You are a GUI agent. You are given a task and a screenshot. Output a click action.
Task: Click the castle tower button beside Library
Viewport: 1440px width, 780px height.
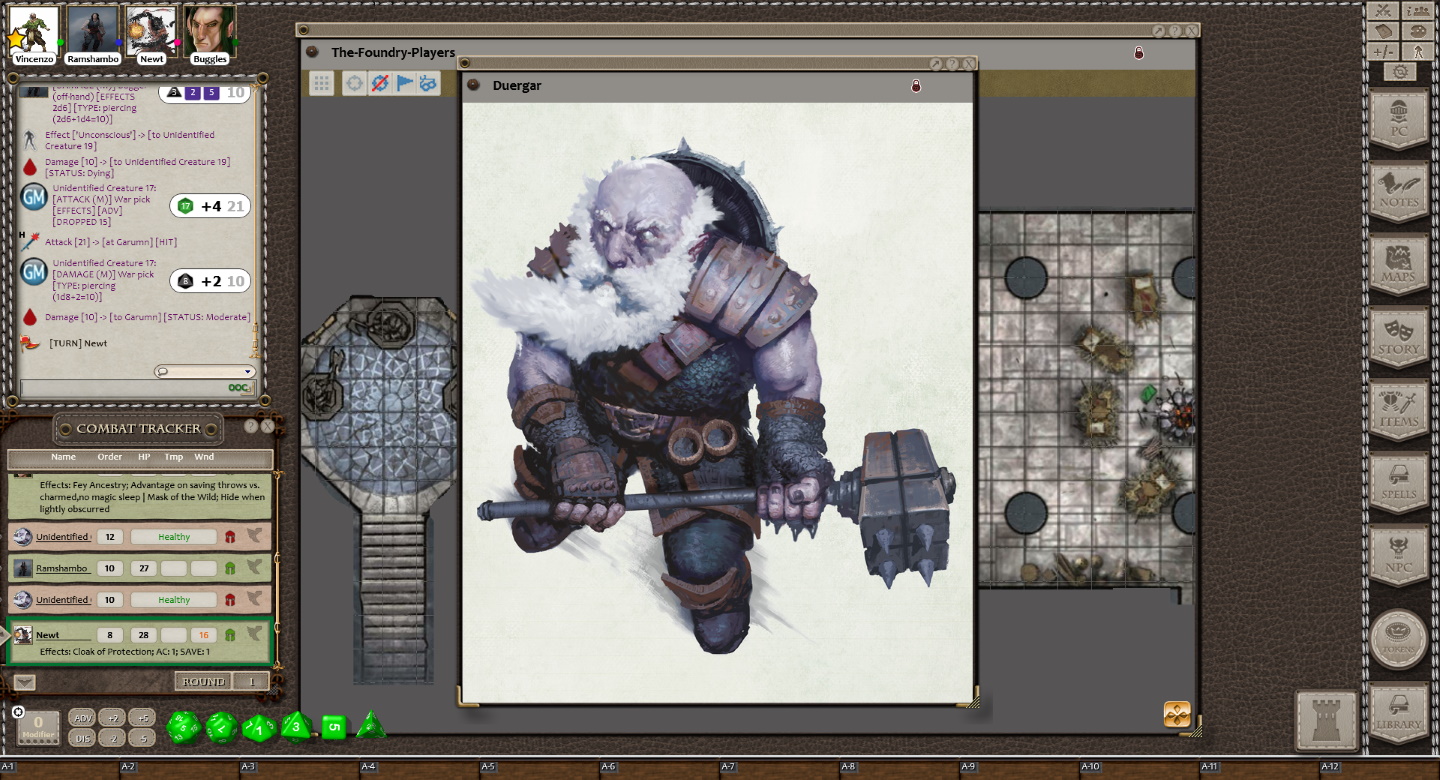click(x=1327, y=720)
